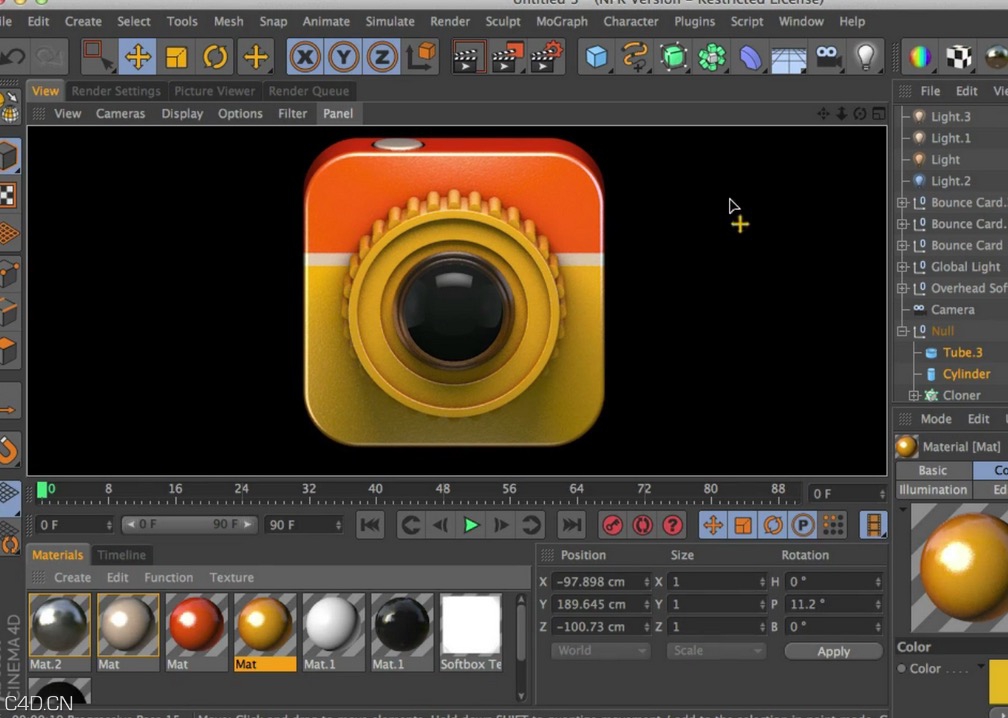Open the MoGraph menu

(x=561, y=21)
